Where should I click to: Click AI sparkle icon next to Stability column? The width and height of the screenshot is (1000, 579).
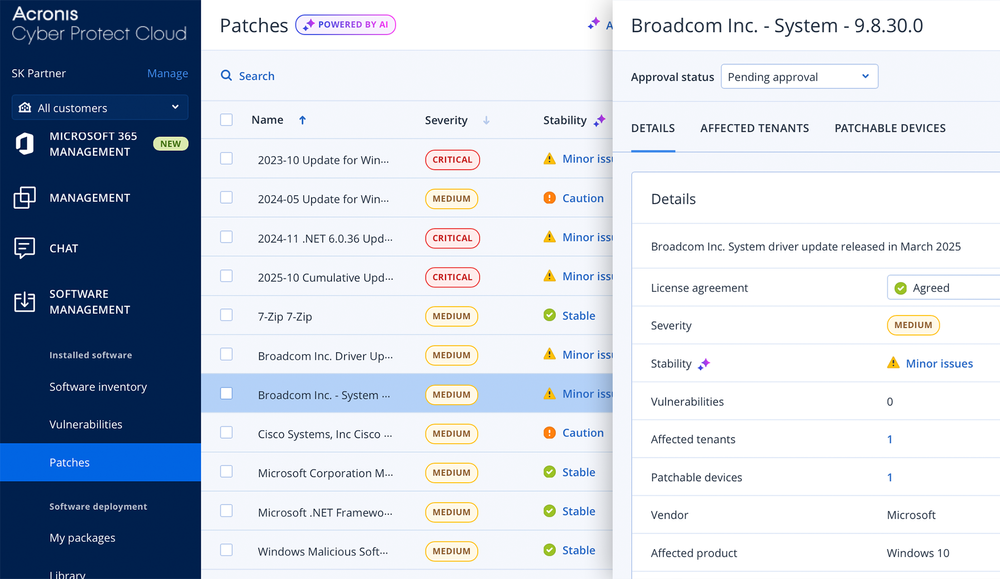point(599,120)
